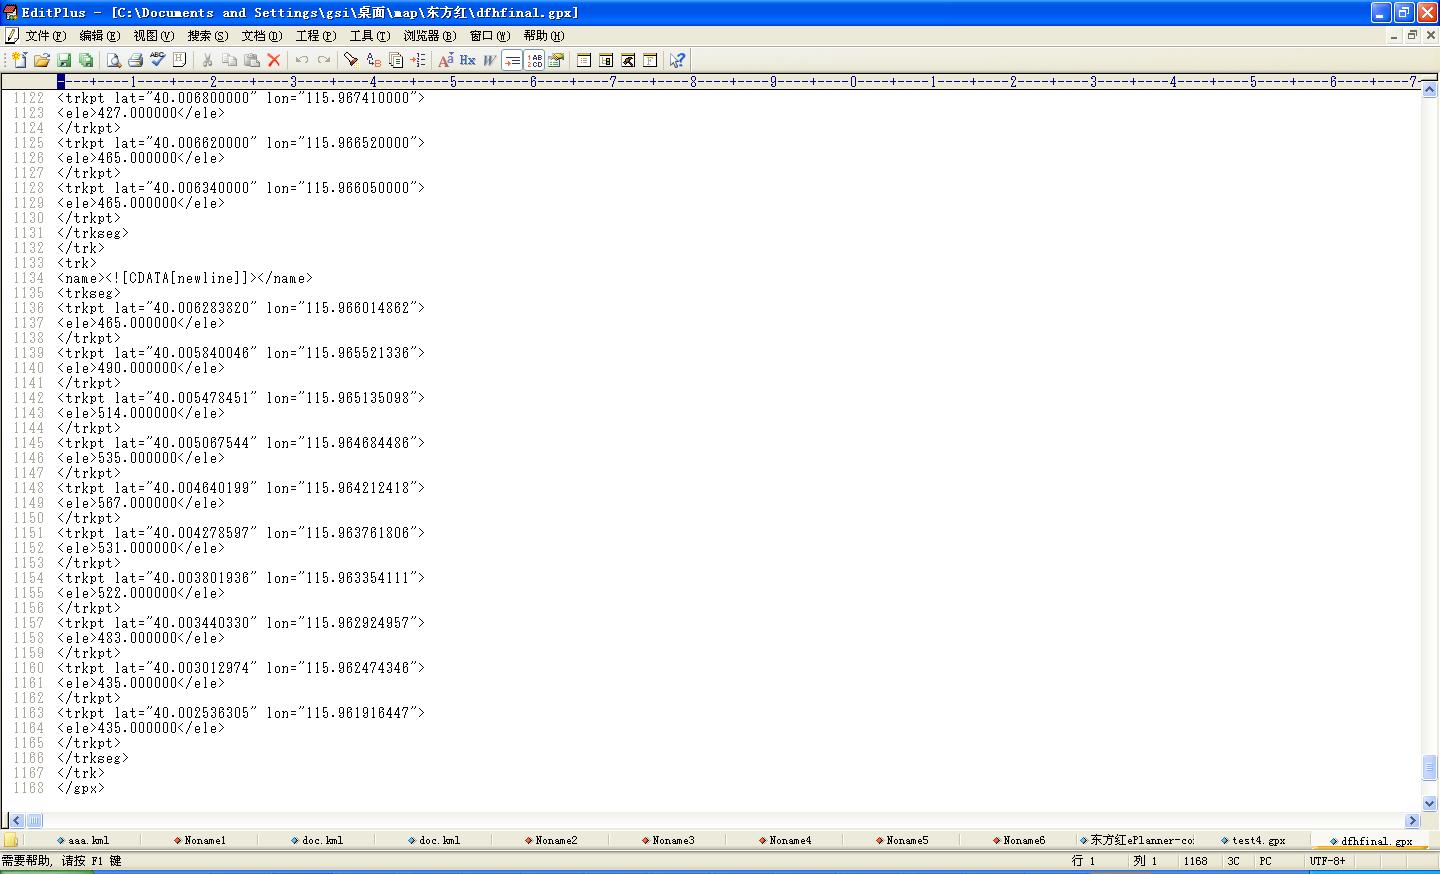Click the UTF-8 encoding status bar field

[x=1327, y=861]
